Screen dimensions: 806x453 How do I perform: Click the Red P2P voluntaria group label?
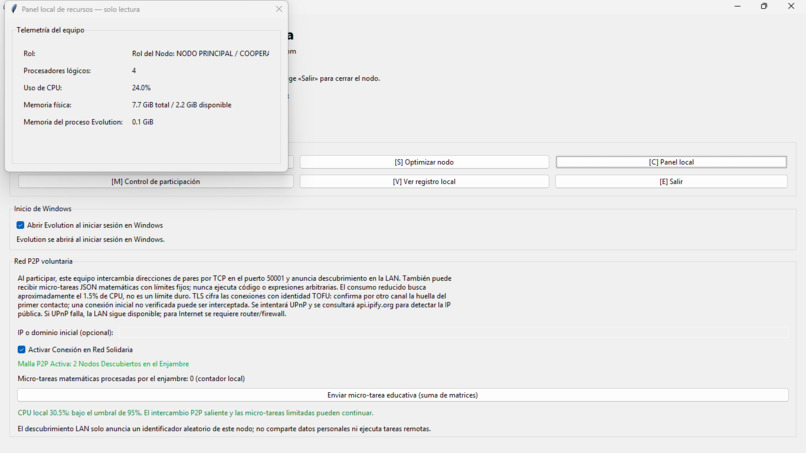[43, 261]
